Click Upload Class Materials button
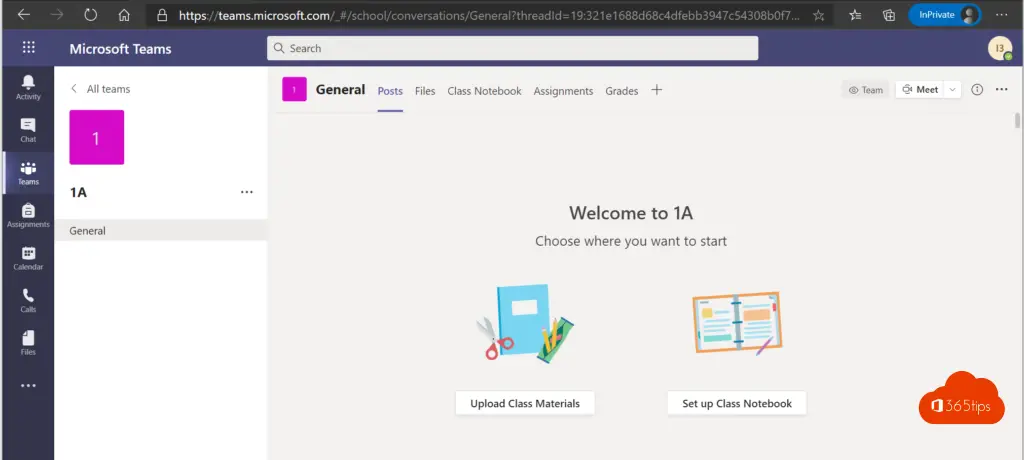This screenshot has height=460, width=1024. 525,403
